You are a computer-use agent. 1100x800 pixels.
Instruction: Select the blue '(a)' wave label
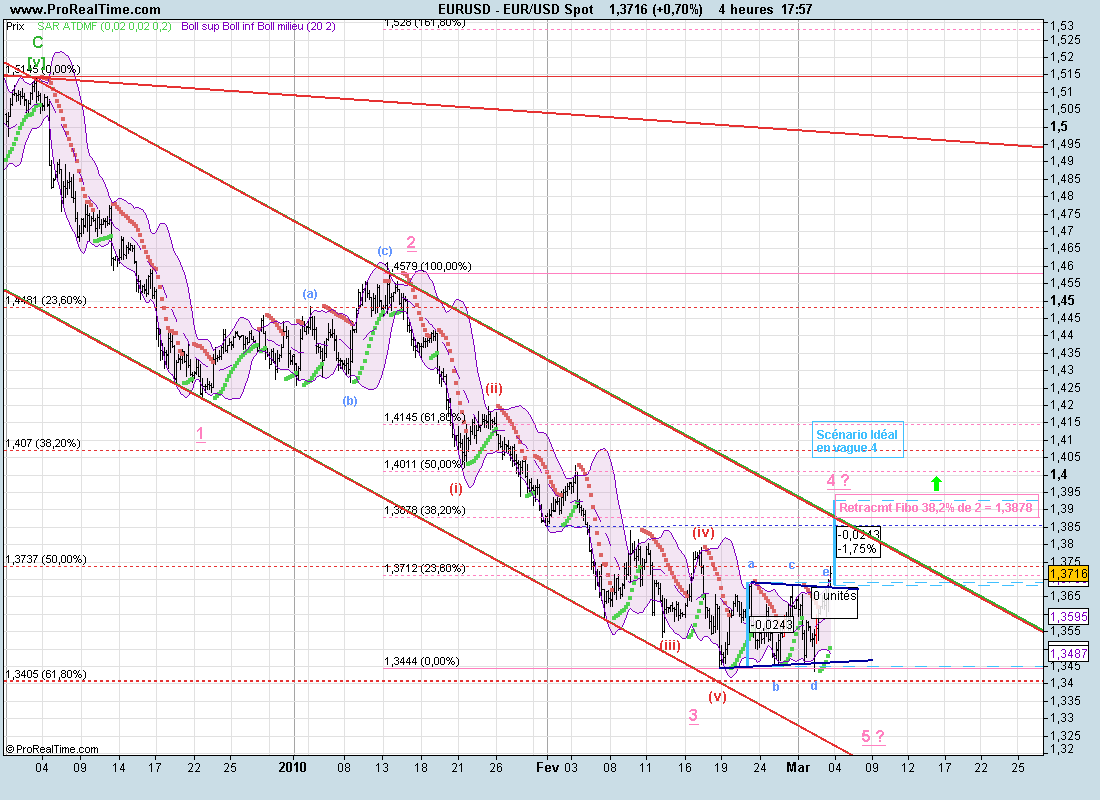(x=310, y=294)
